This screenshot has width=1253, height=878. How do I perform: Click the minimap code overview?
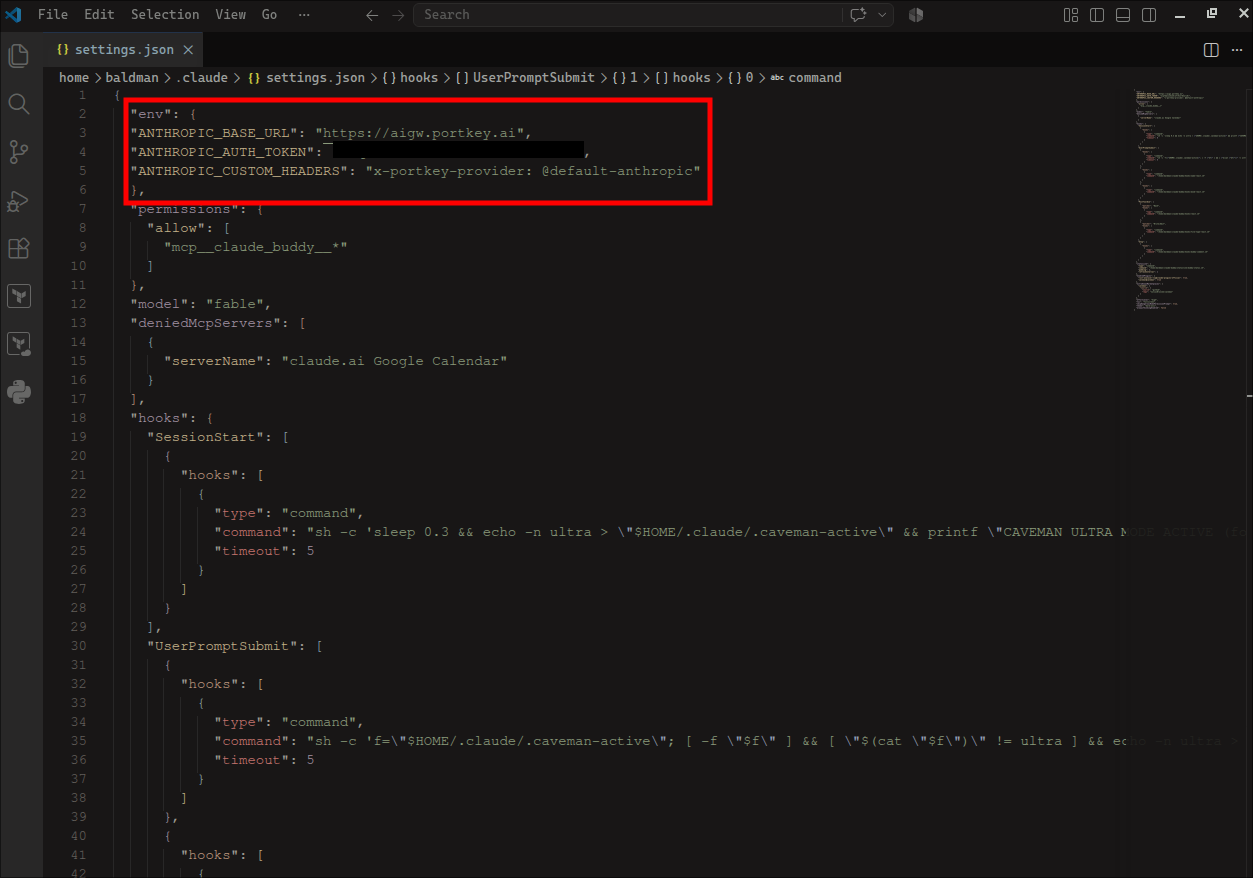point(1190,200)
